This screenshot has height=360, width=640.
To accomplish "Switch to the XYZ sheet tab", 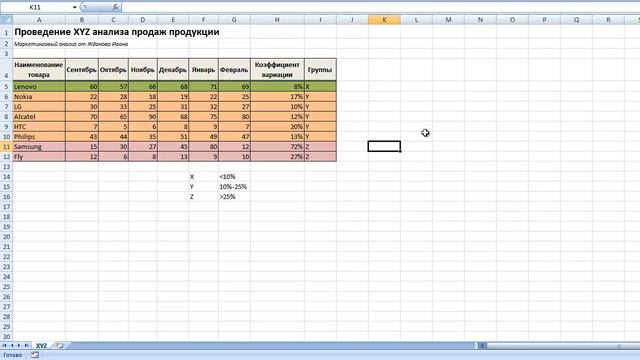I will pos(41,345).
